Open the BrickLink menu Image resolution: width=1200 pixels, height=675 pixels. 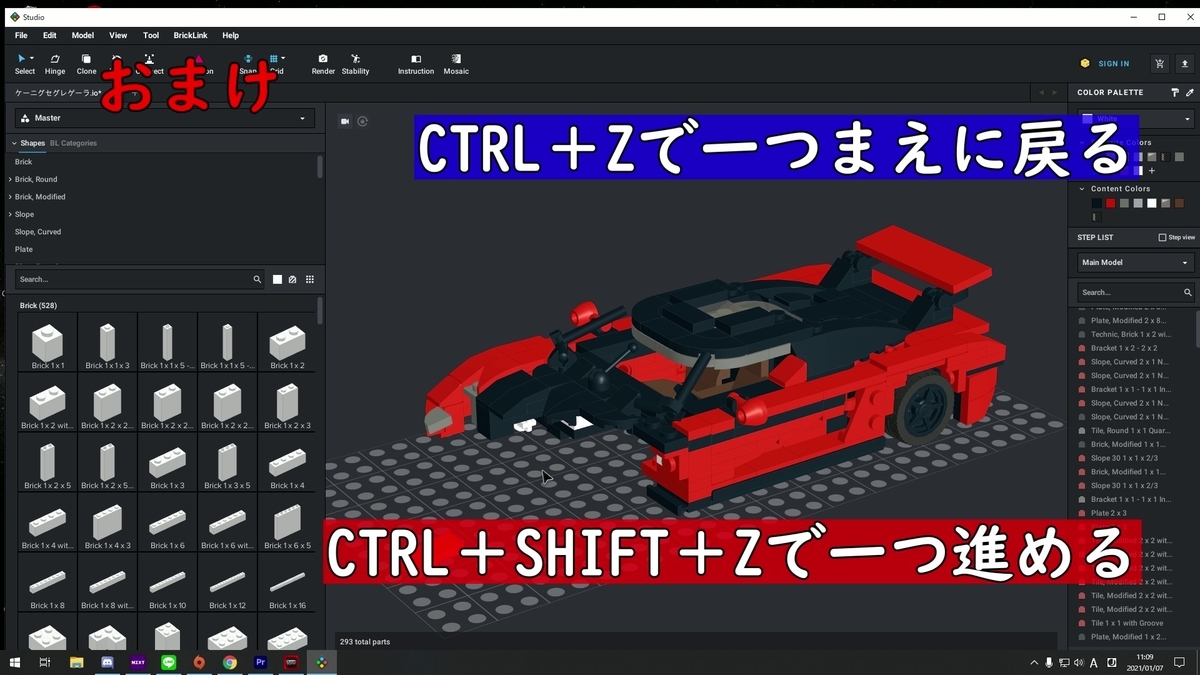pos(191,35)
